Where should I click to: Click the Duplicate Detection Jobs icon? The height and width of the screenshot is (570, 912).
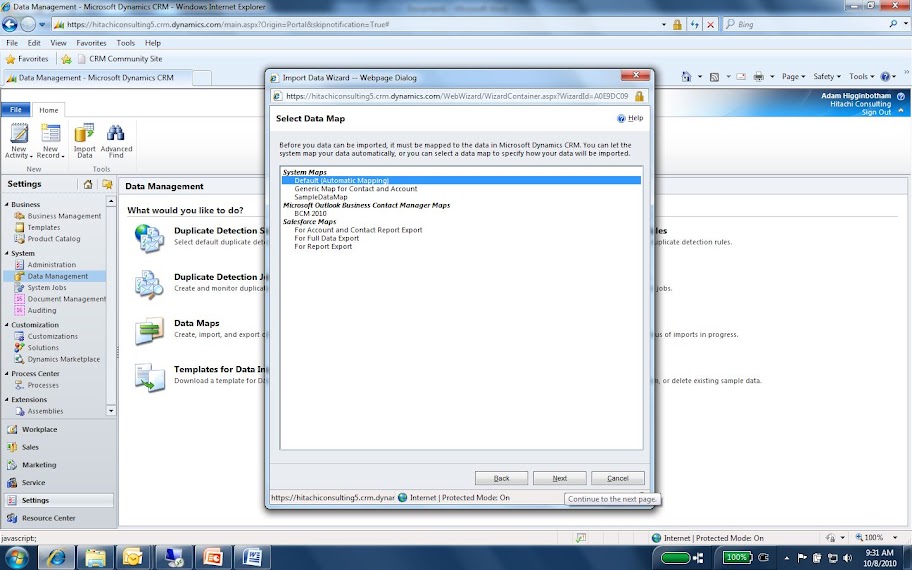pos(149,284)
